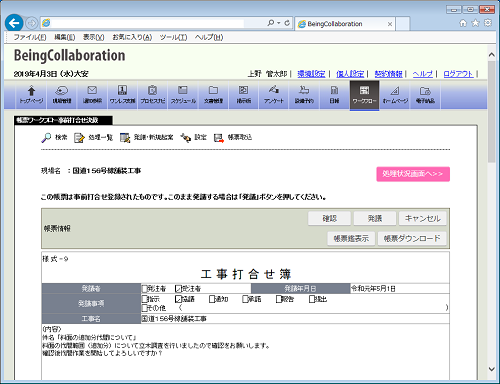This screenshot has height=384, width=500.
Task: Click the 発議 button
Action: point(375,218)
